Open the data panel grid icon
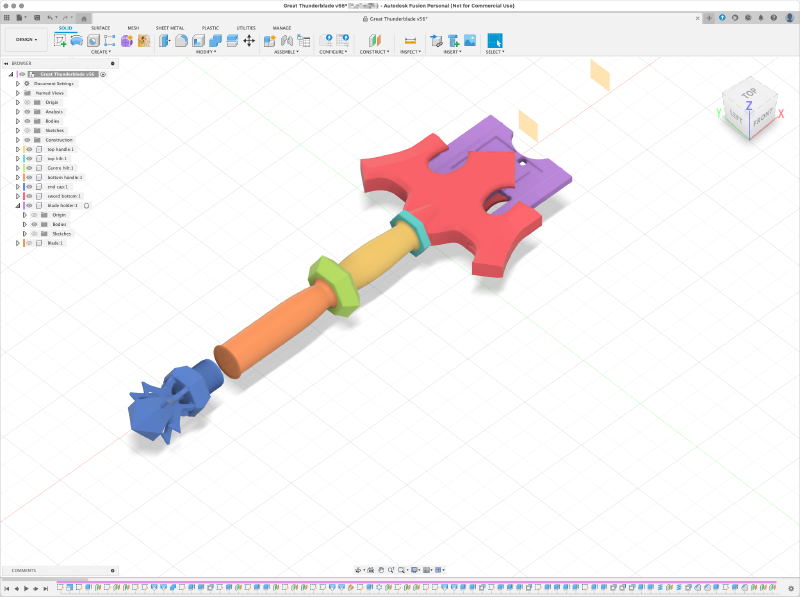Viewport: 800px width, 597px height. [x=7, y=18]
